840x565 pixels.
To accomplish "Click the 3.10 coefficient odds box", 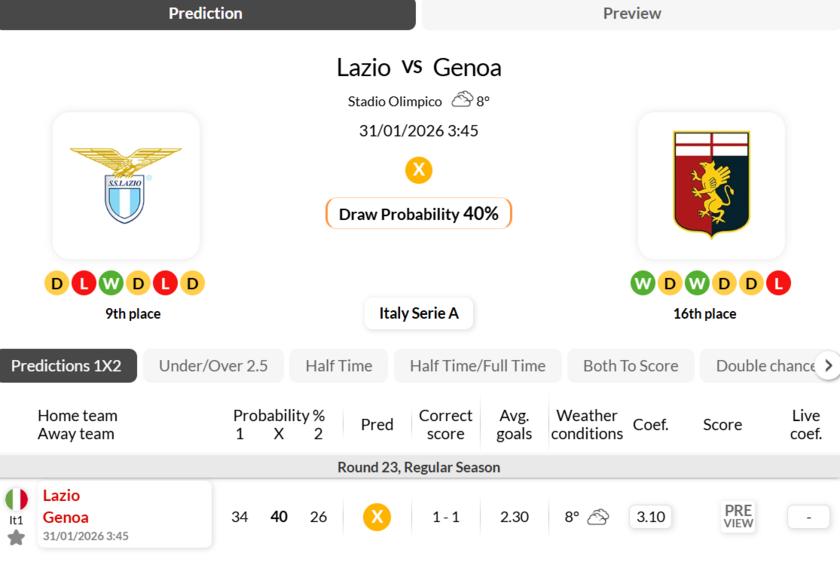I will click(651, 517).
